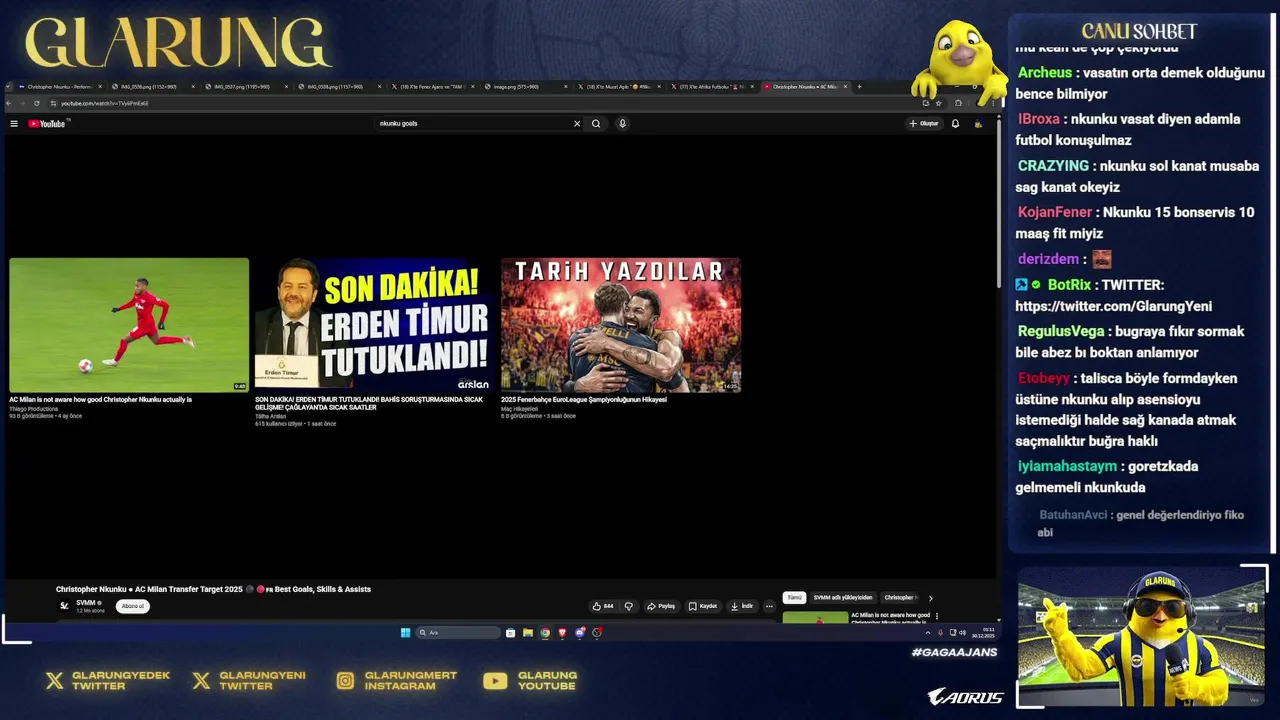
Task: Open the KojanFener username in chat
Action: pos(1054,212)
